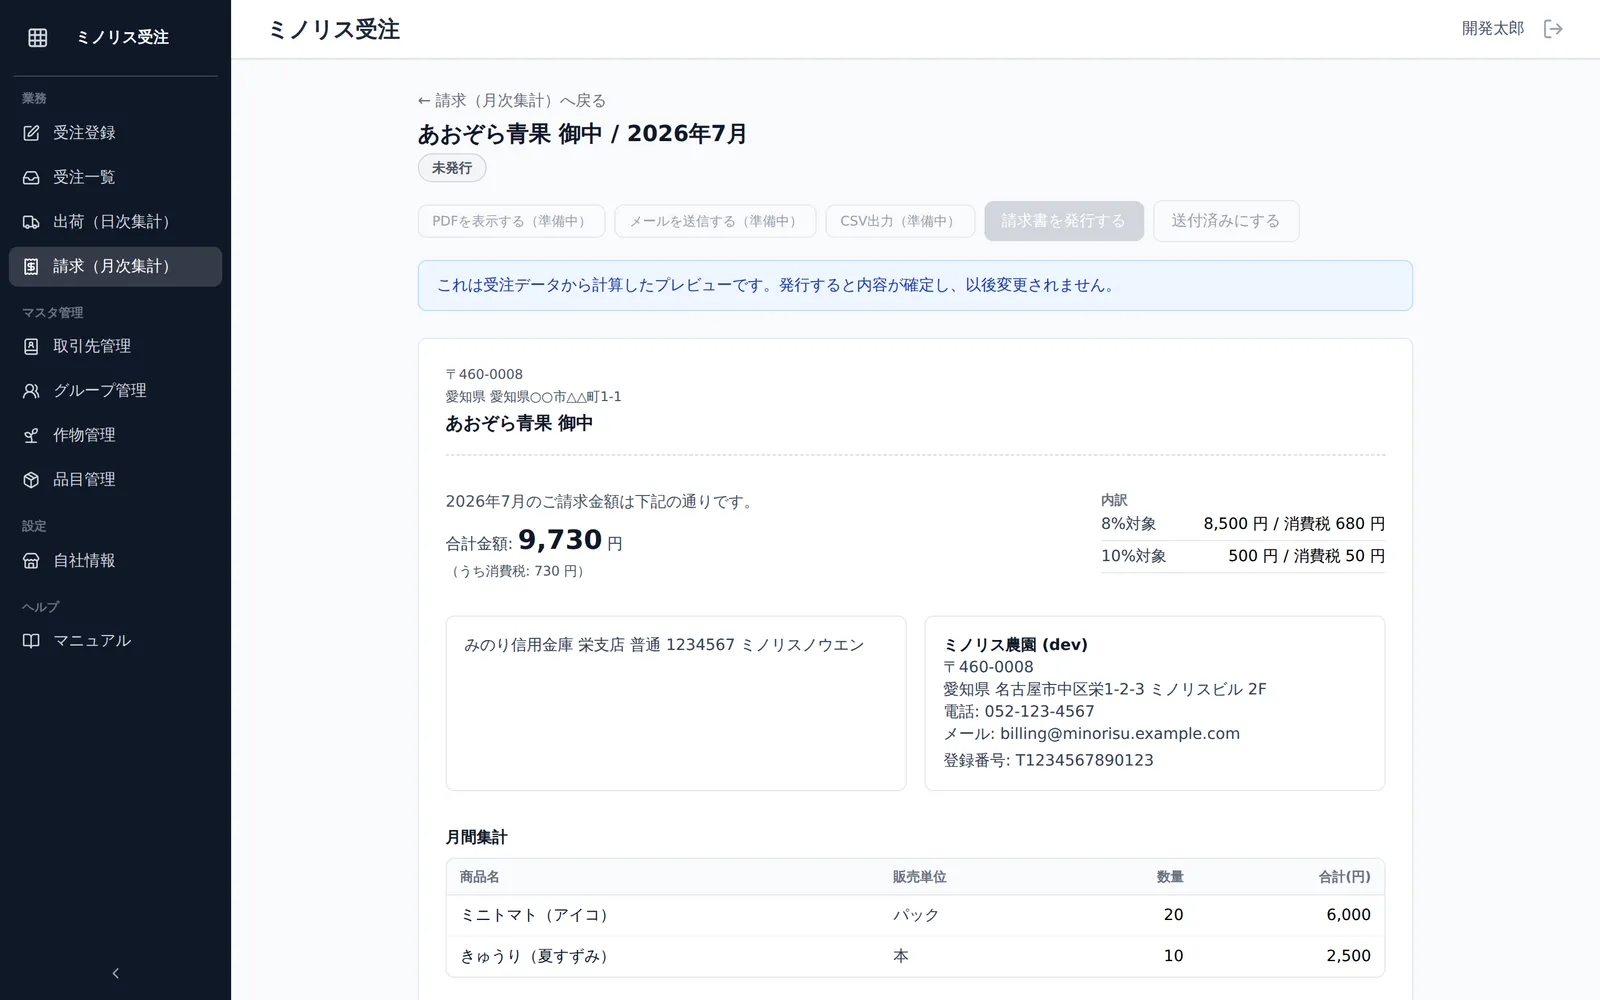The width and height of the screenshot is (1600, 1000).
Task: Click the 取引先管理 contact icon
Action: coord(31,346)
